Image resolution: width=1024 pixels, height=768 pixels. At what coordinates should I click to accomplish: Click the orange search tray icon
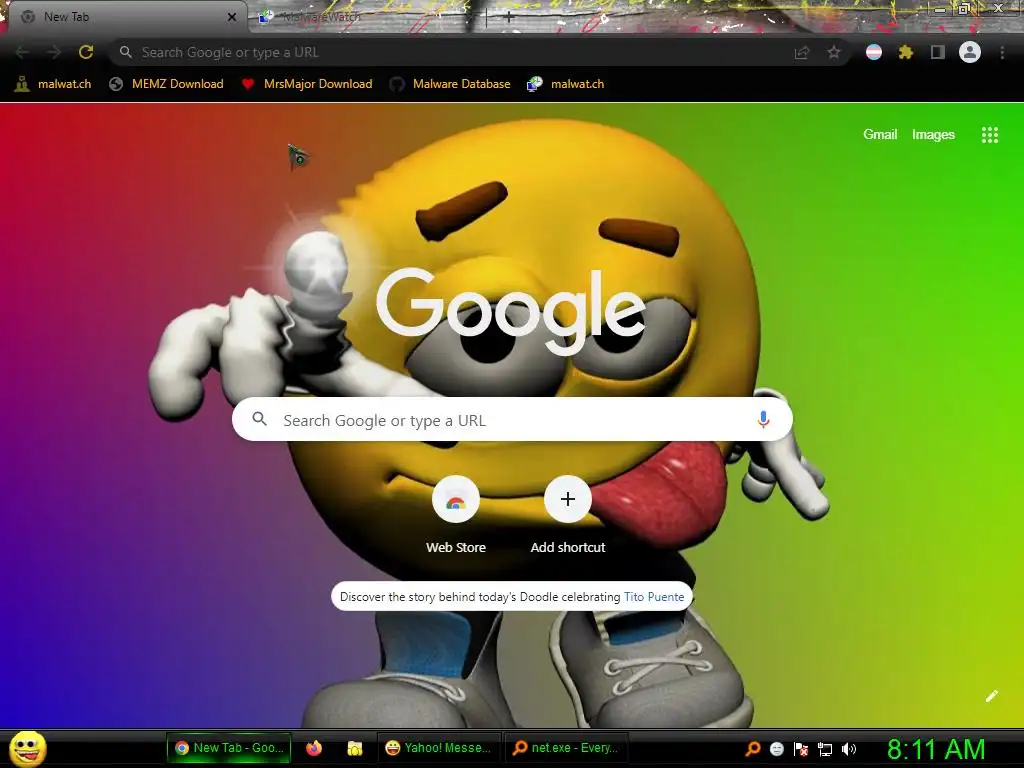(x=752, y=749)
